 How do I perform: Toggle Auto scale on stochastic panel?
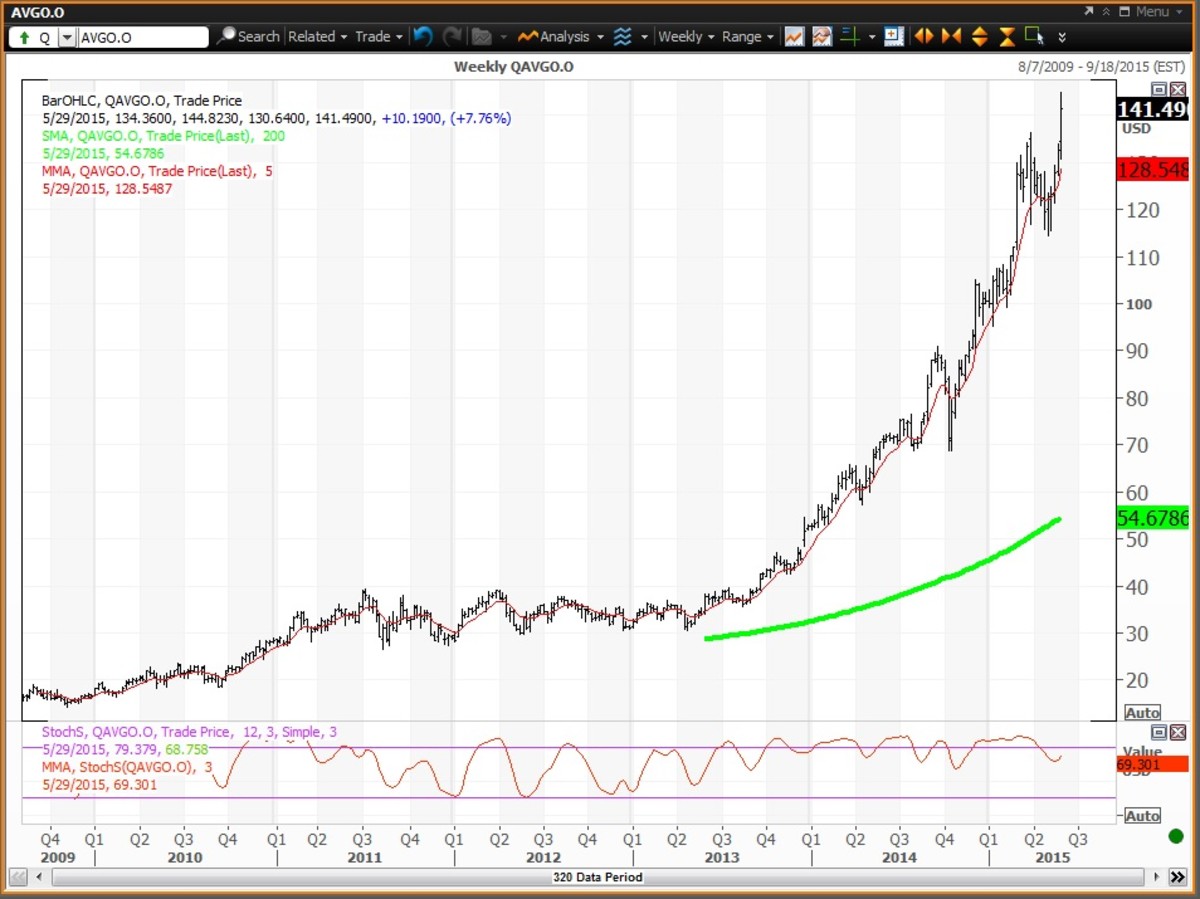[1142, 816]
